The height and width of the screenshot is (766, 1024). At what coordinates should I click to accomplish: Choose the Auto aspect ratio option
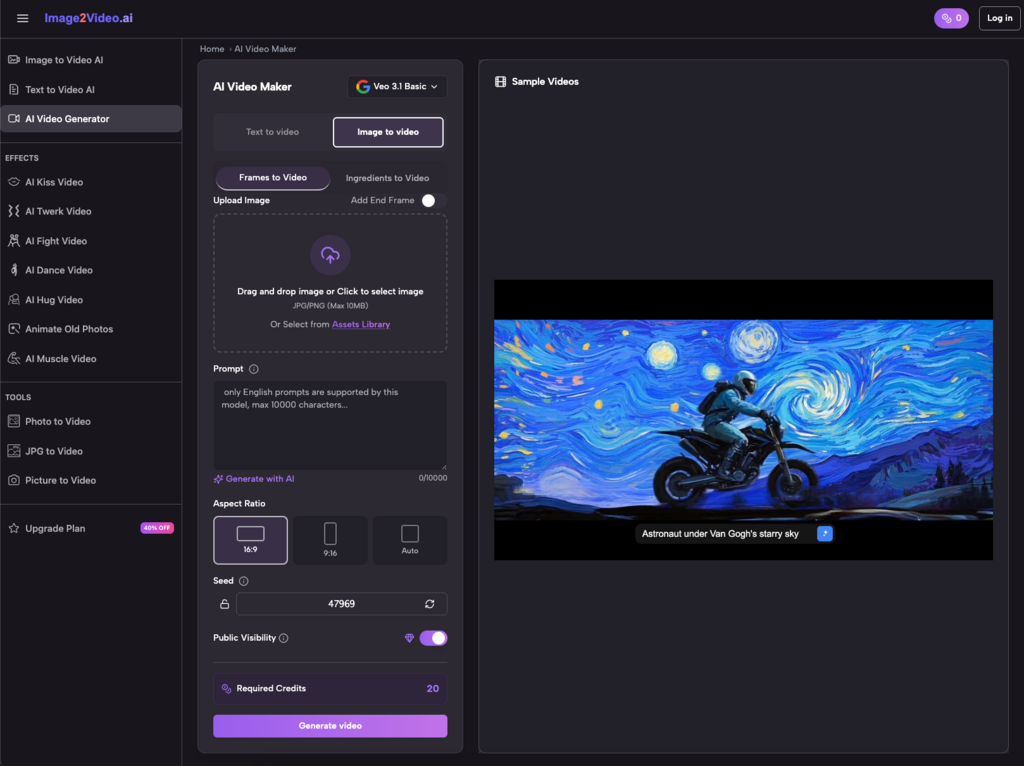[x=410, y=540]
